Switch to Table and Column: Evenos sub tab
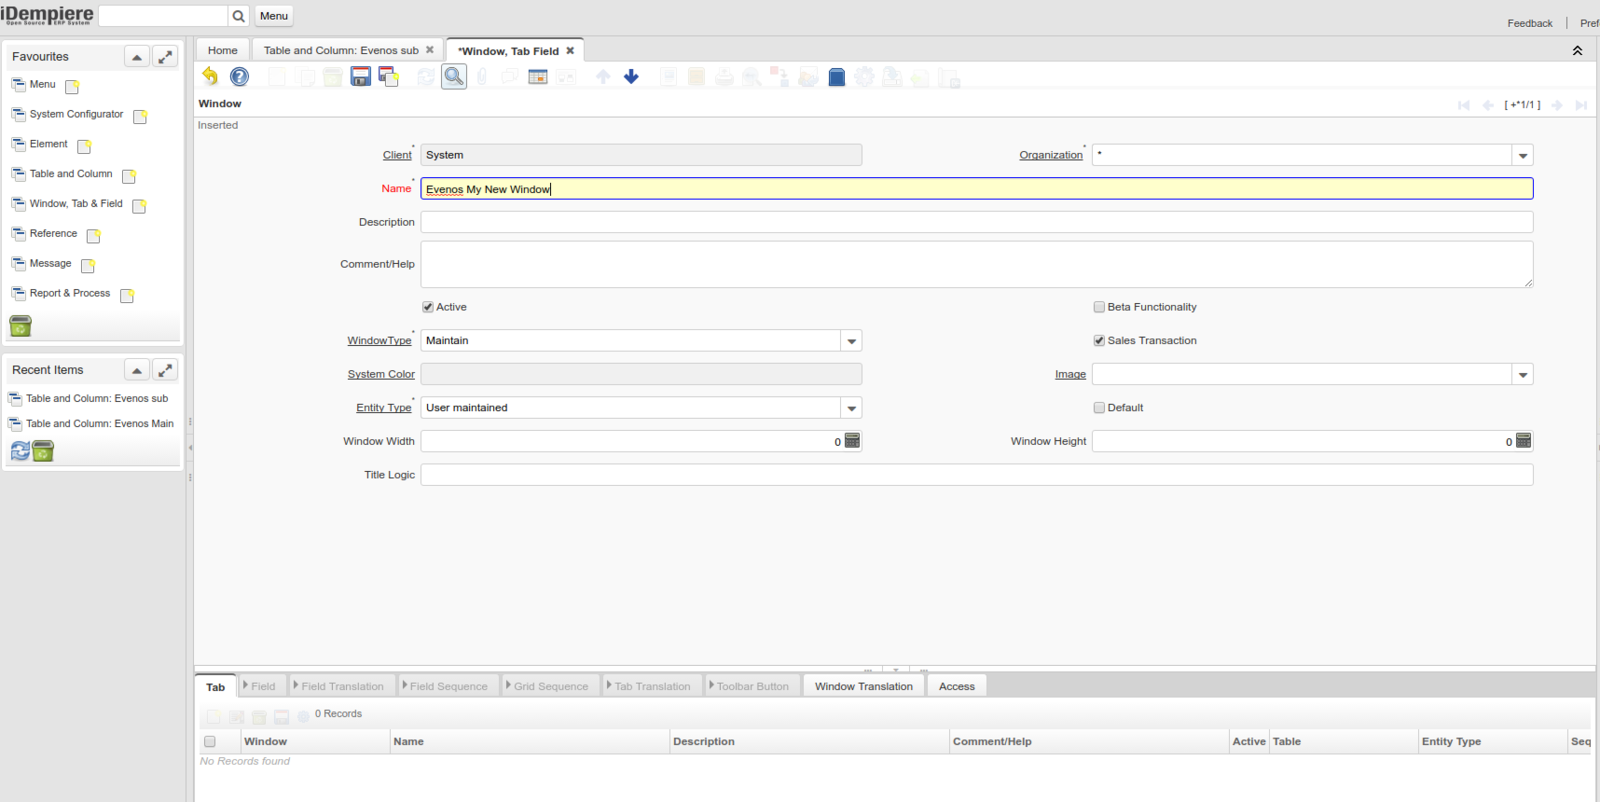 341,50
